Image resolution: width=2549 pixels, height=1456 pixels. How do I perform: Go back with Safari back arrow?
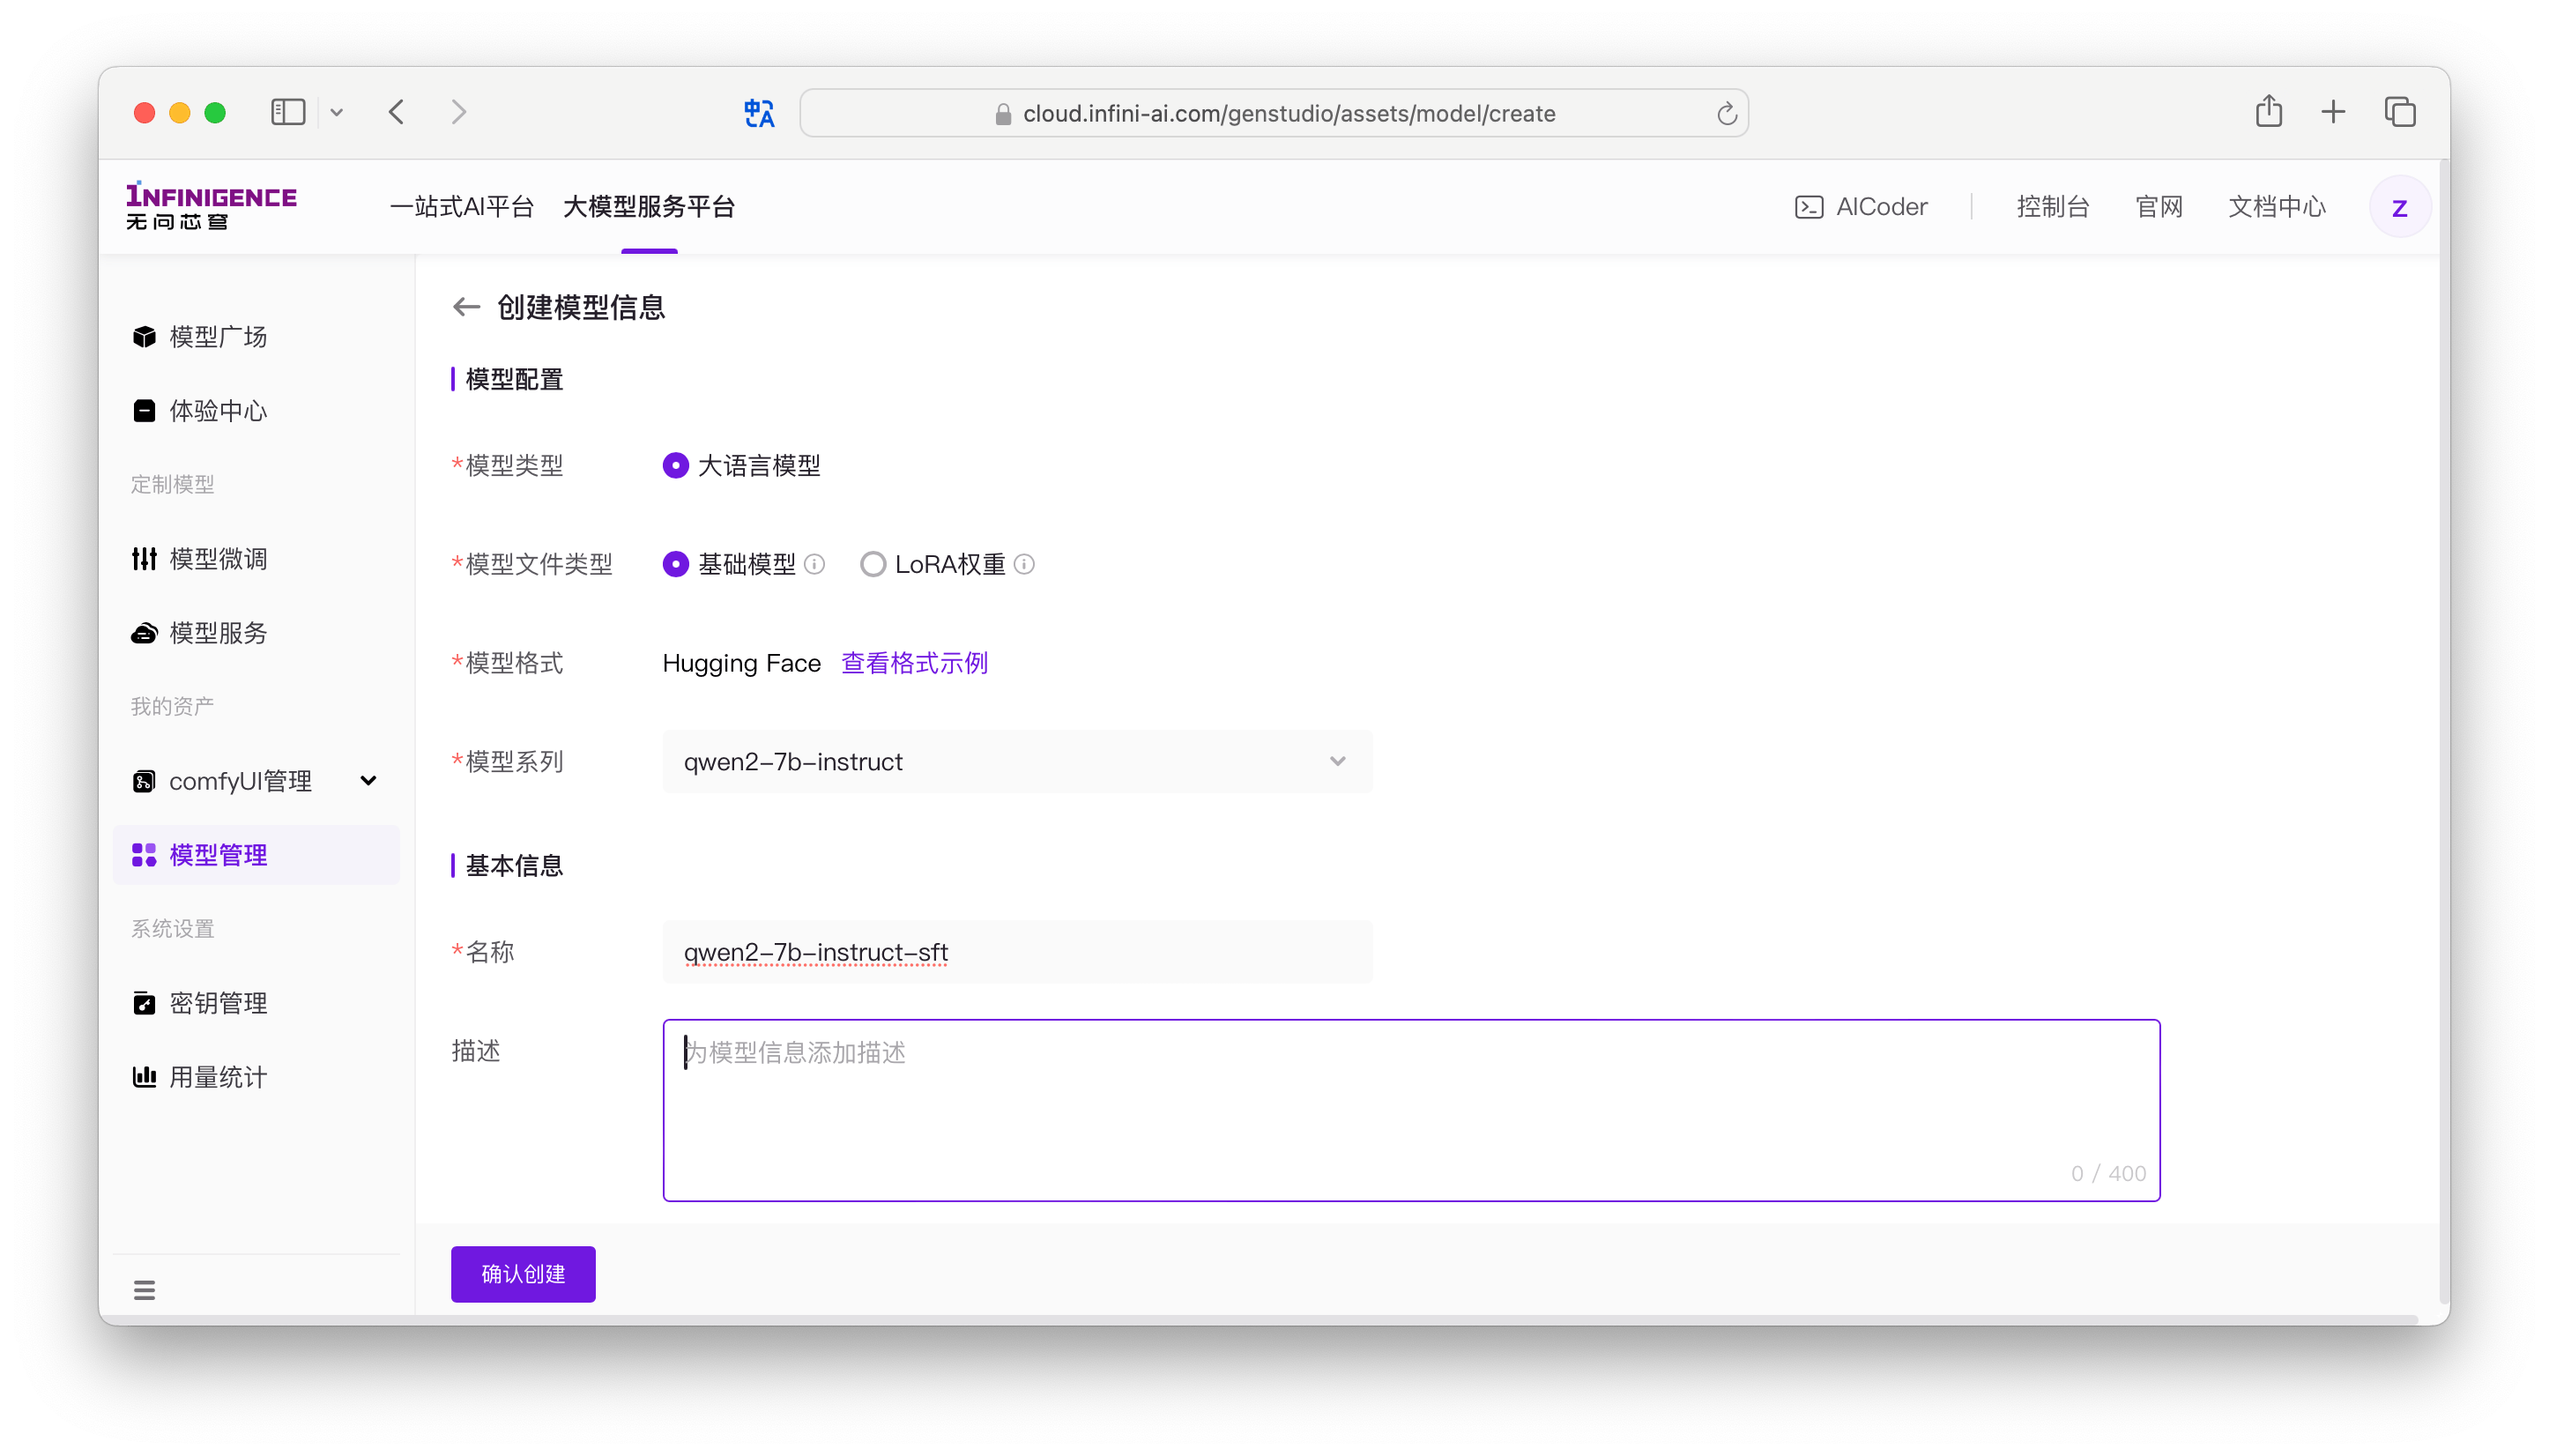click(397, 112)
